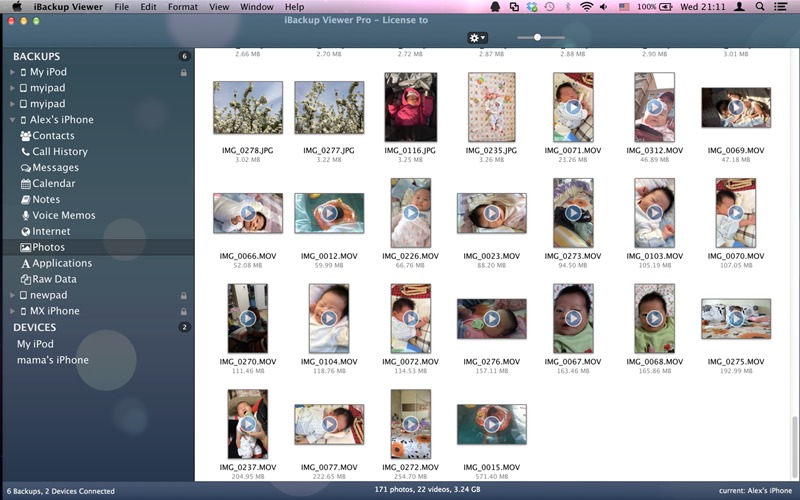Open the Messages section icon

pyautogui.click(x=25, y=168)
